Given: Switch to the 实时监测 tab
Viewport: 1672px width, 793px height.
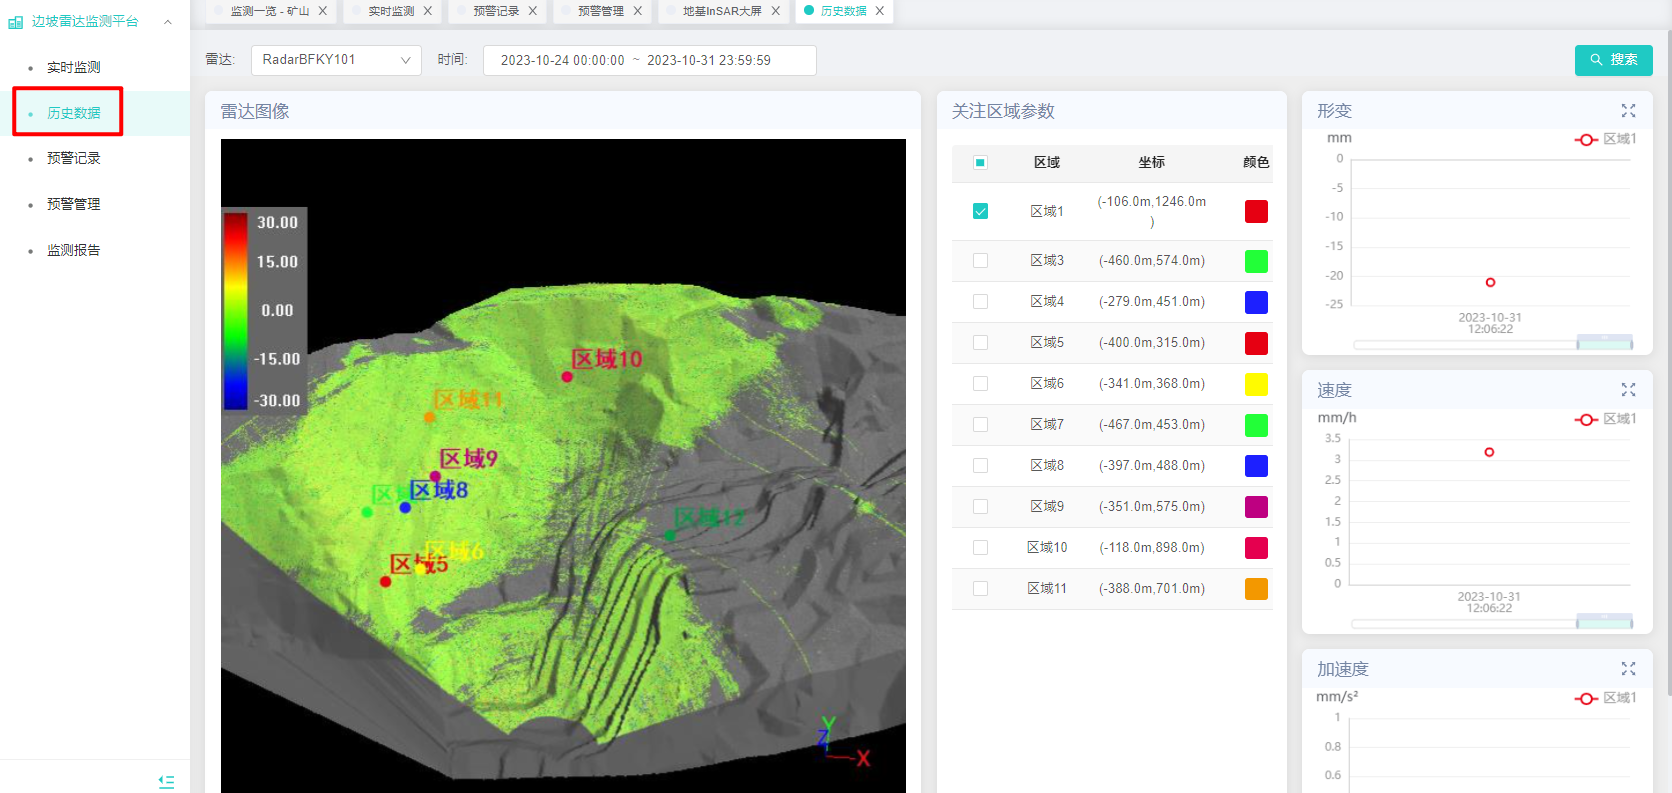Looking at the screenshot, I should coord(391,11).
